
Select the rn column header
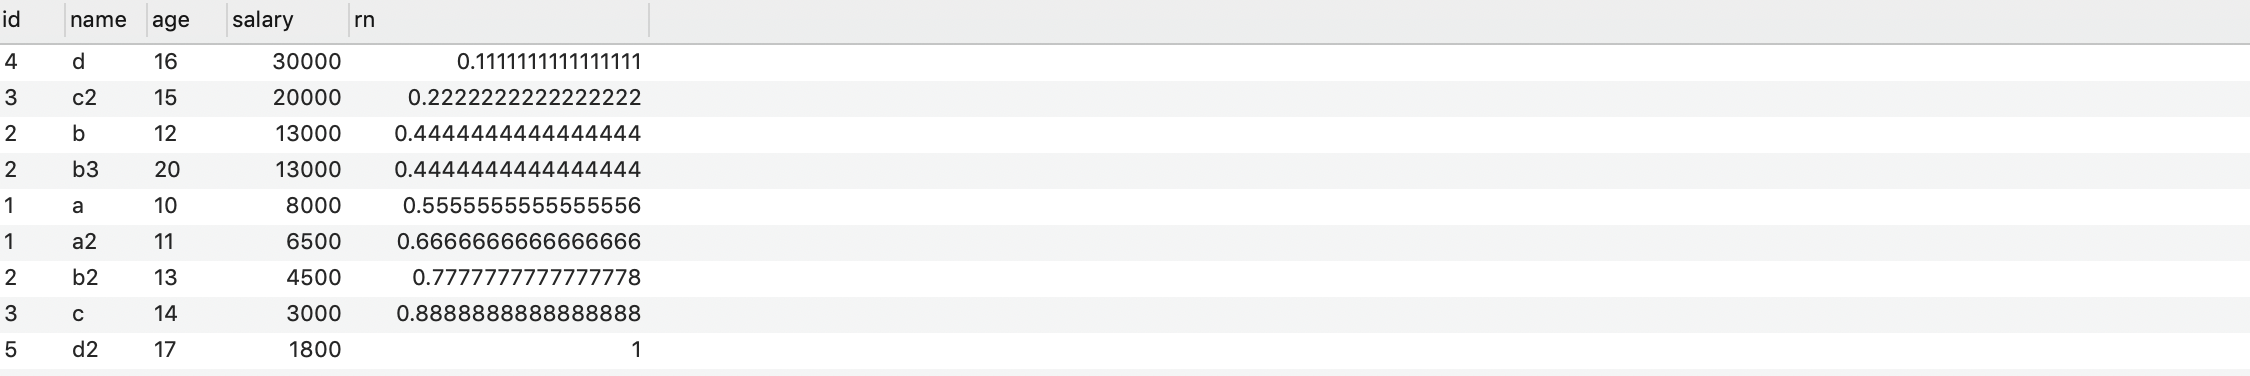(499, 20)
